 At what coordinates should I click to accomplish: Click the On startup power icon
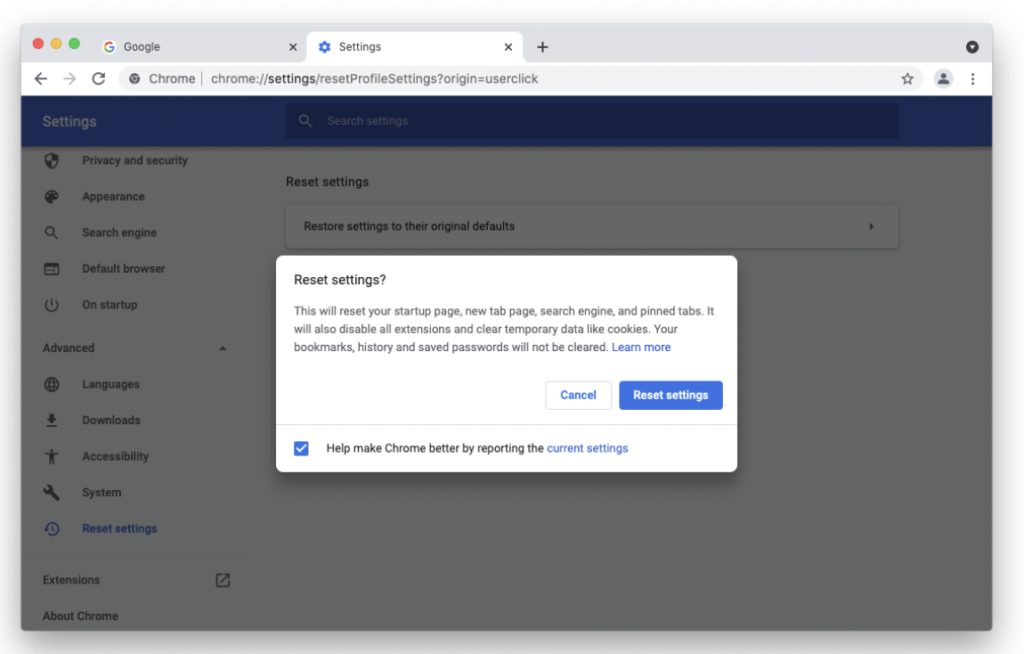click(x=52, y=304)
